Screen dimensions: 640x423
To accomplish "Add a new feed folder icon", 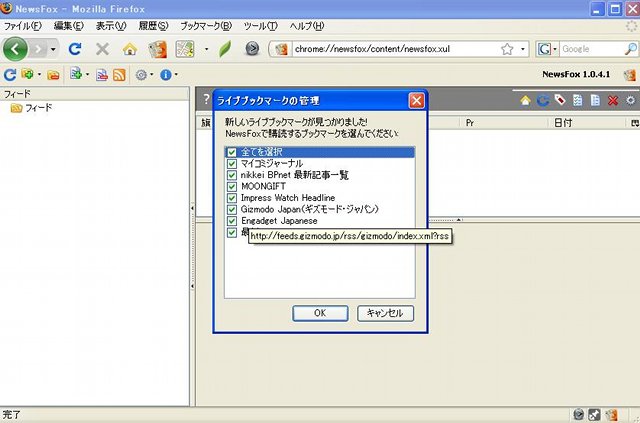I will (27, 74).
